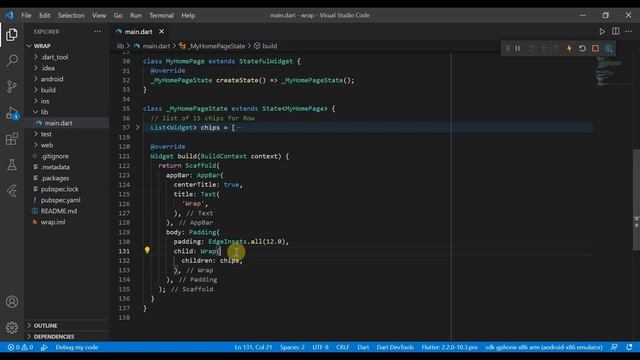Change the Dart language mode
Viewport: 640px width, 360px height.
(x=363, y=347)
